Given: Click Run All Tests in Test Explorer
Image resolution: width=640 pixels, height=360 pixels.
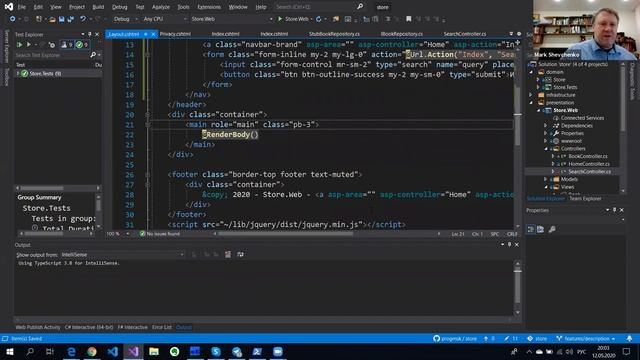Looking at the screenshot, I should [x=19, y=44].
